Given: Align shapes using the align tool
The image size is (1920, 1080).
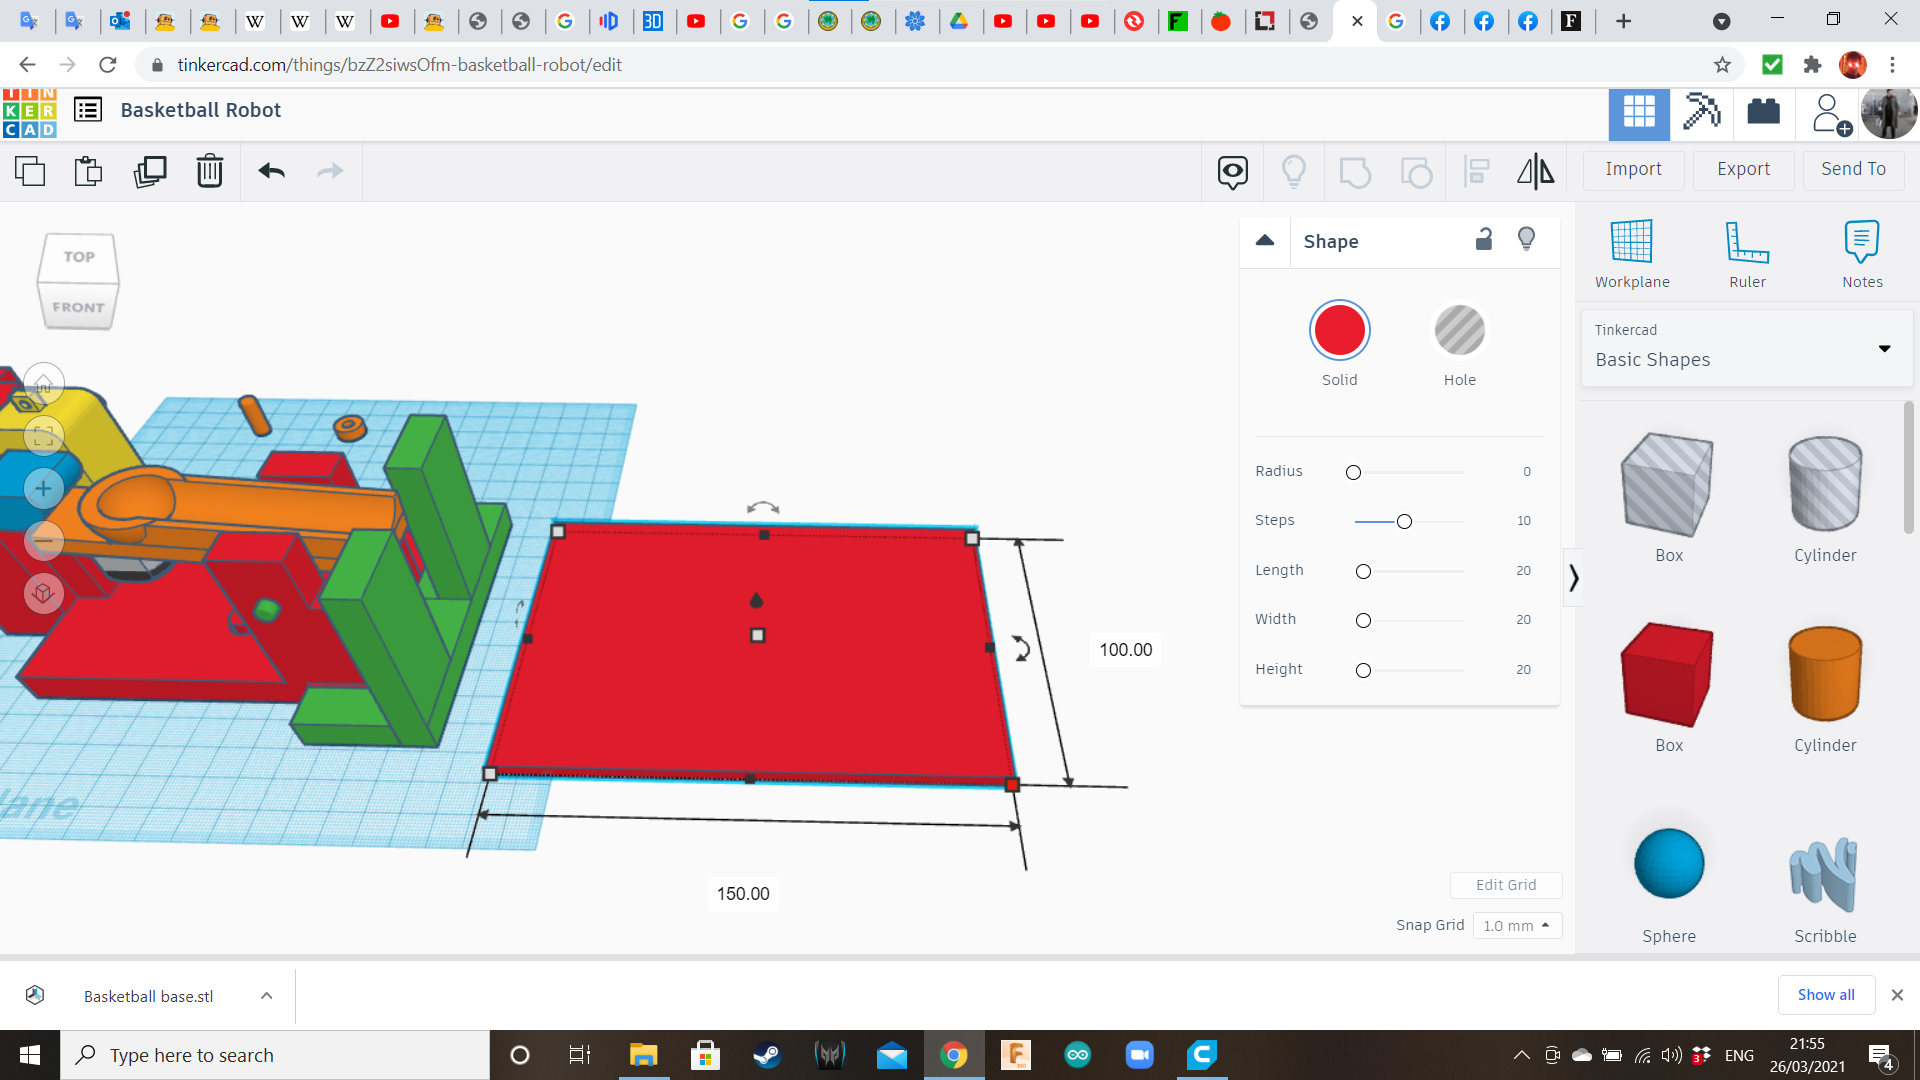Looking at the screenshot, I should [1477, 171].
